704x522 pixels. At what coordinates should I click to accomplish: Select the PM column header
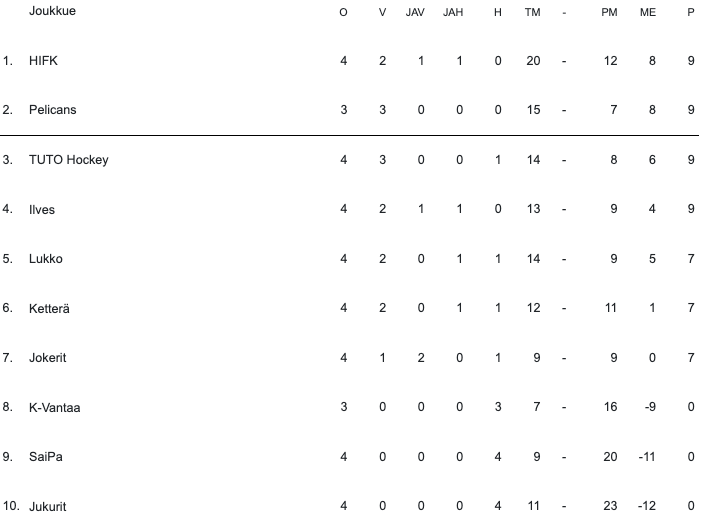click(609, 13)
